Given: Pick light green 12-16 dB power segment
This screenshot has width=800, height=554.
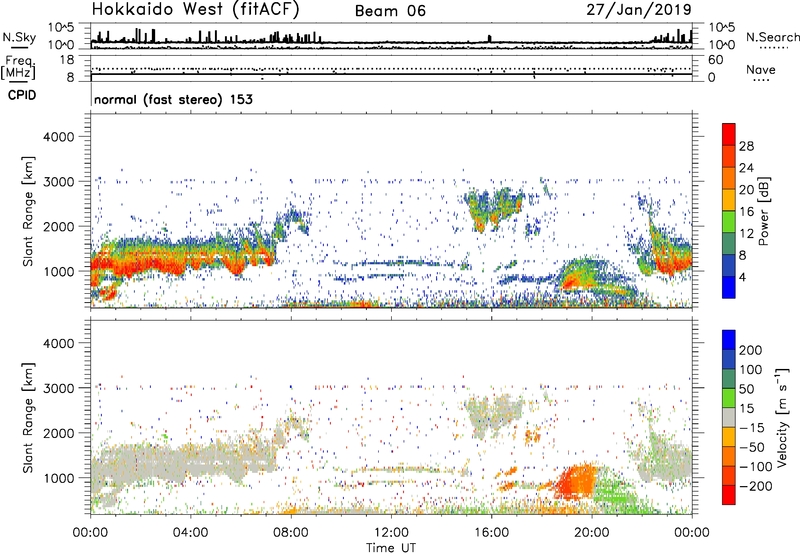Looking at the screenshot, I should 729,222.
